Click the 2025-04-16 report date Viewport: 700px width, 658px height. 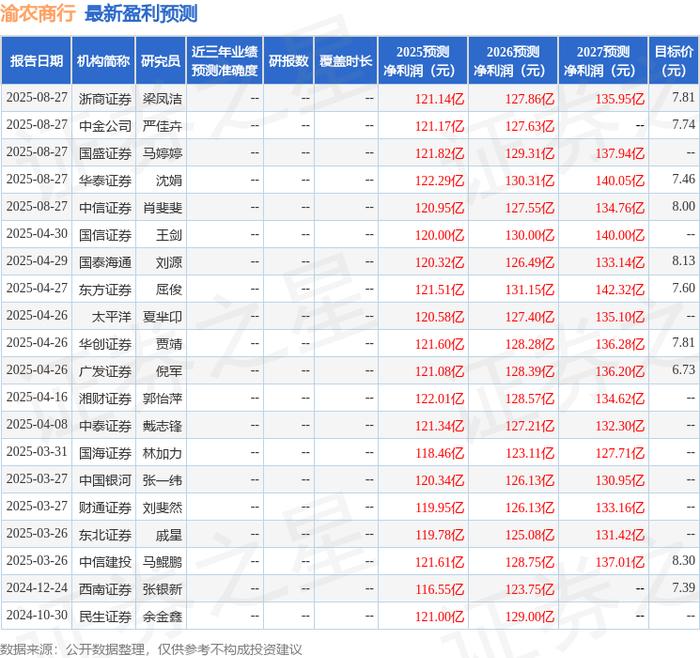pyautogui.click(x=37, y=397)
